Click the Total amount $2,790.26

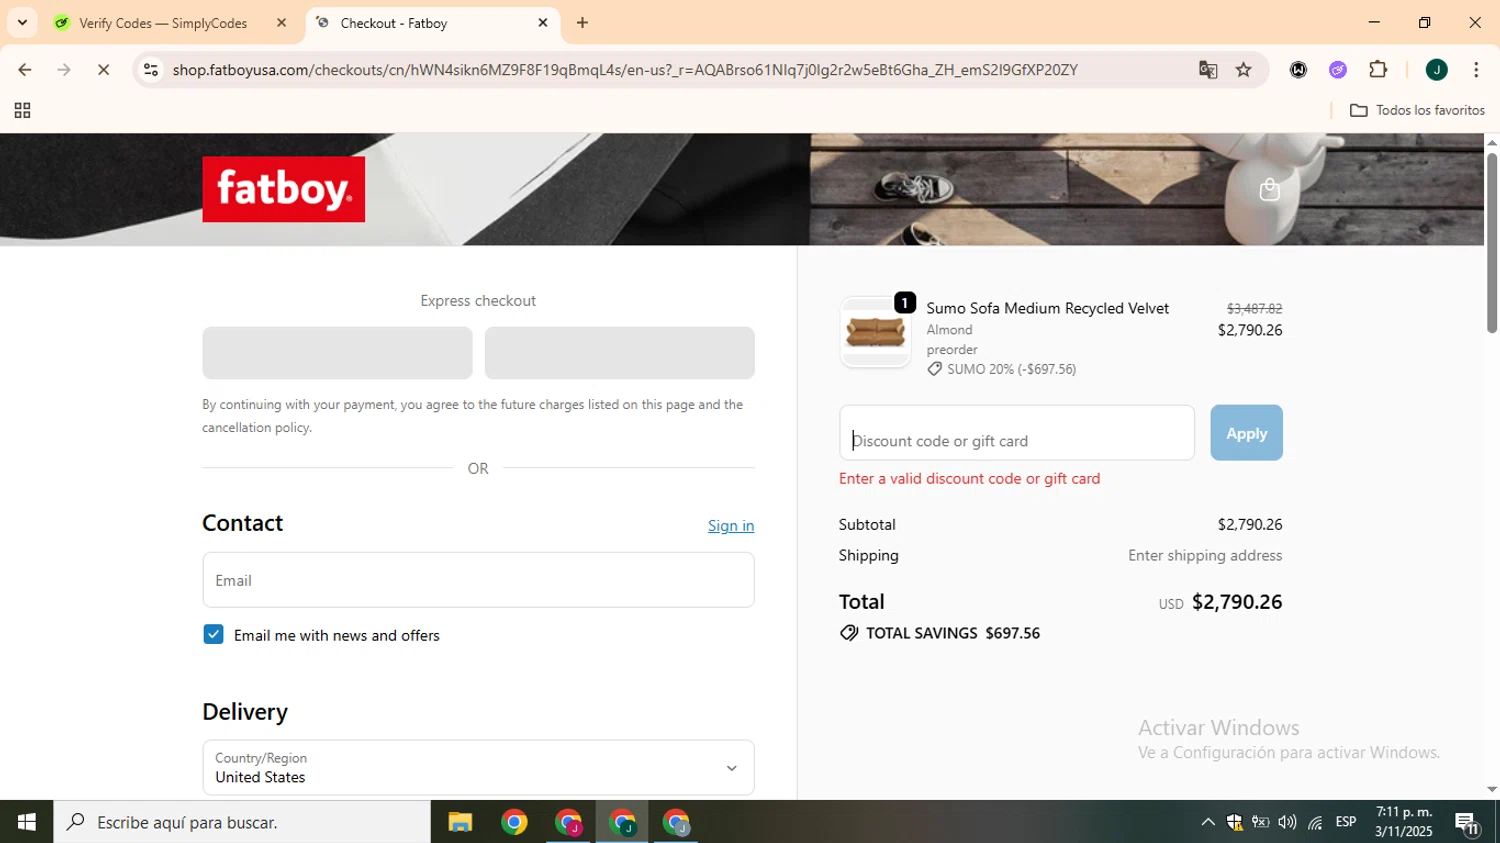point(1237,602)
